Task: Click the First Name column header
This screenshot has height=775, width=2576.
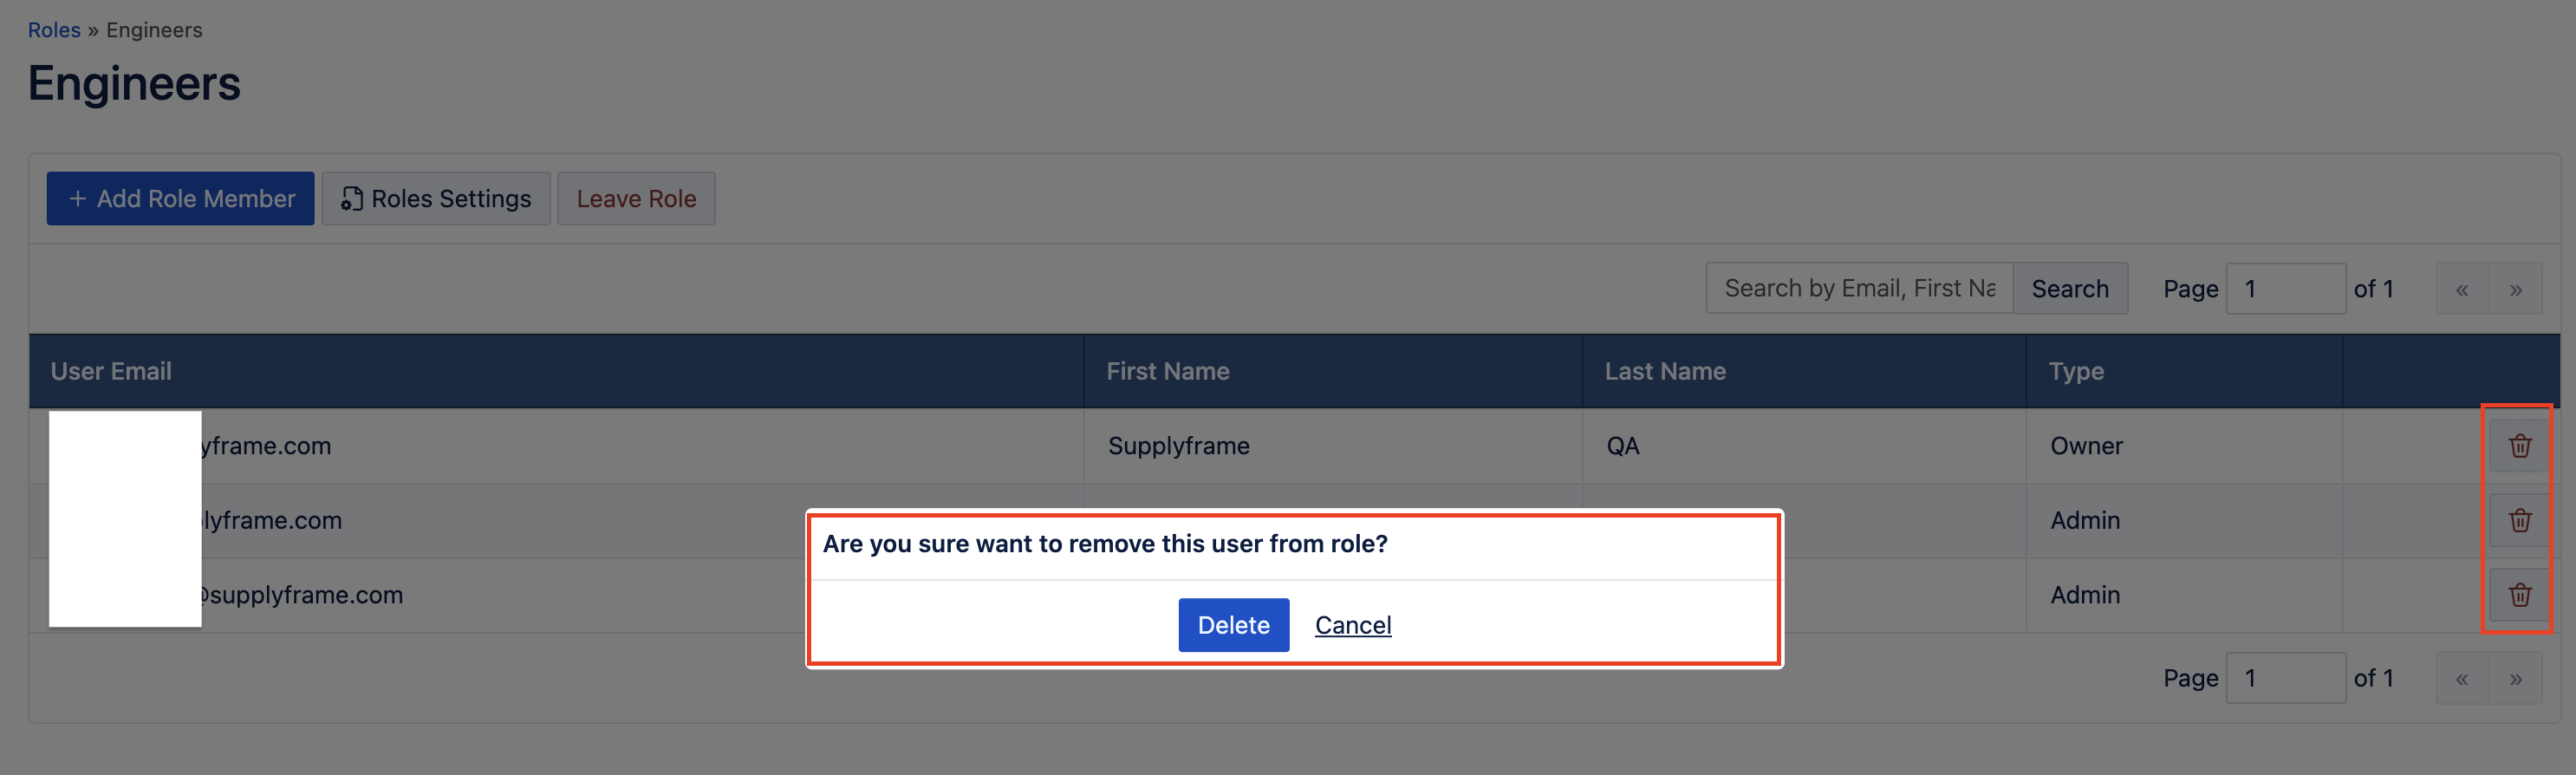Action: (x=1167, y=371)
